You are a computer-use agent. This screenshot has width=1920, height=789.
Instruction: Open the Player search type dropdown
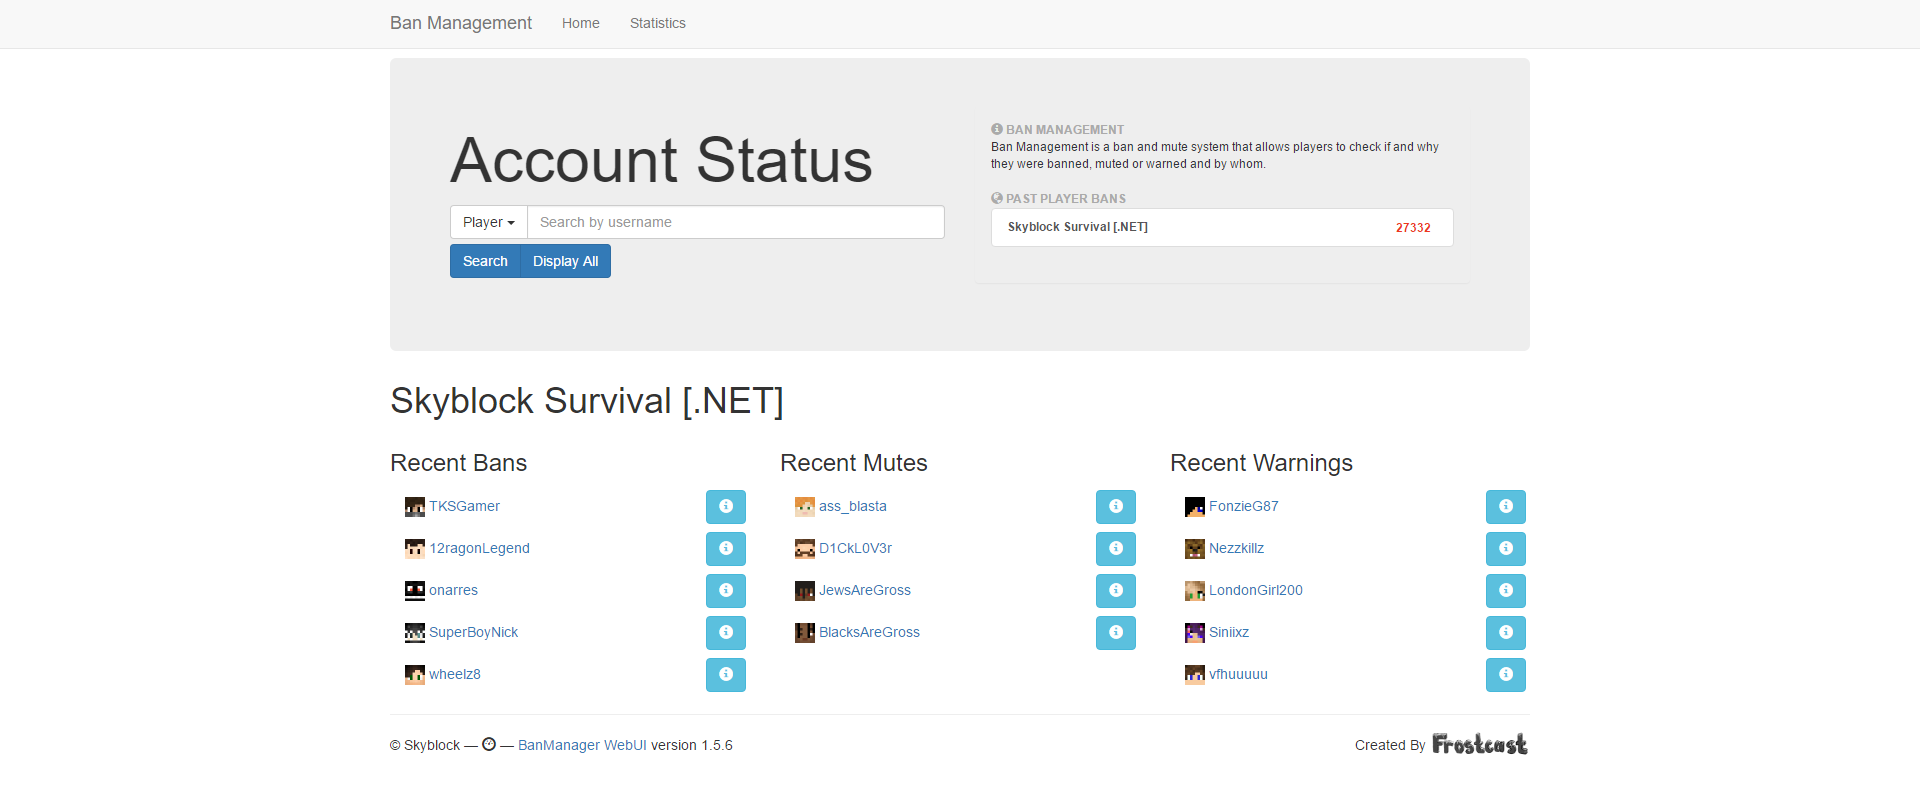pos(489,222)
